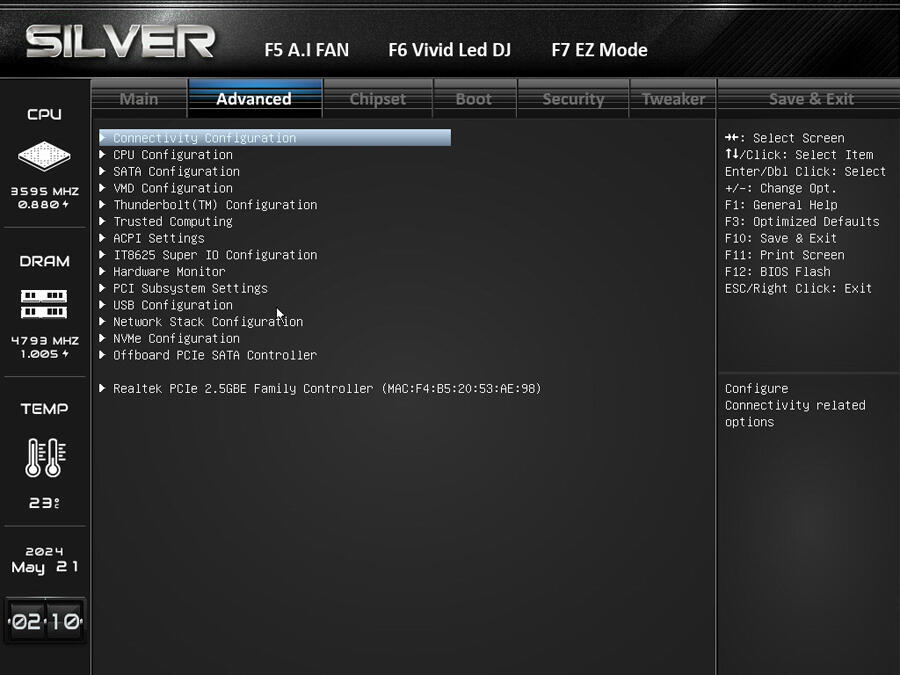The image size is (900, 675).
Task: Click the arrow beside CPU Configuration
Action: (102, 154)
